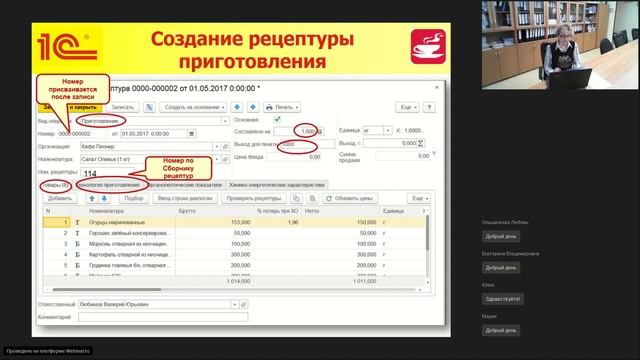Click the Номенклатура column header
This screenshot has width=640, height=360.
[107, 211]
